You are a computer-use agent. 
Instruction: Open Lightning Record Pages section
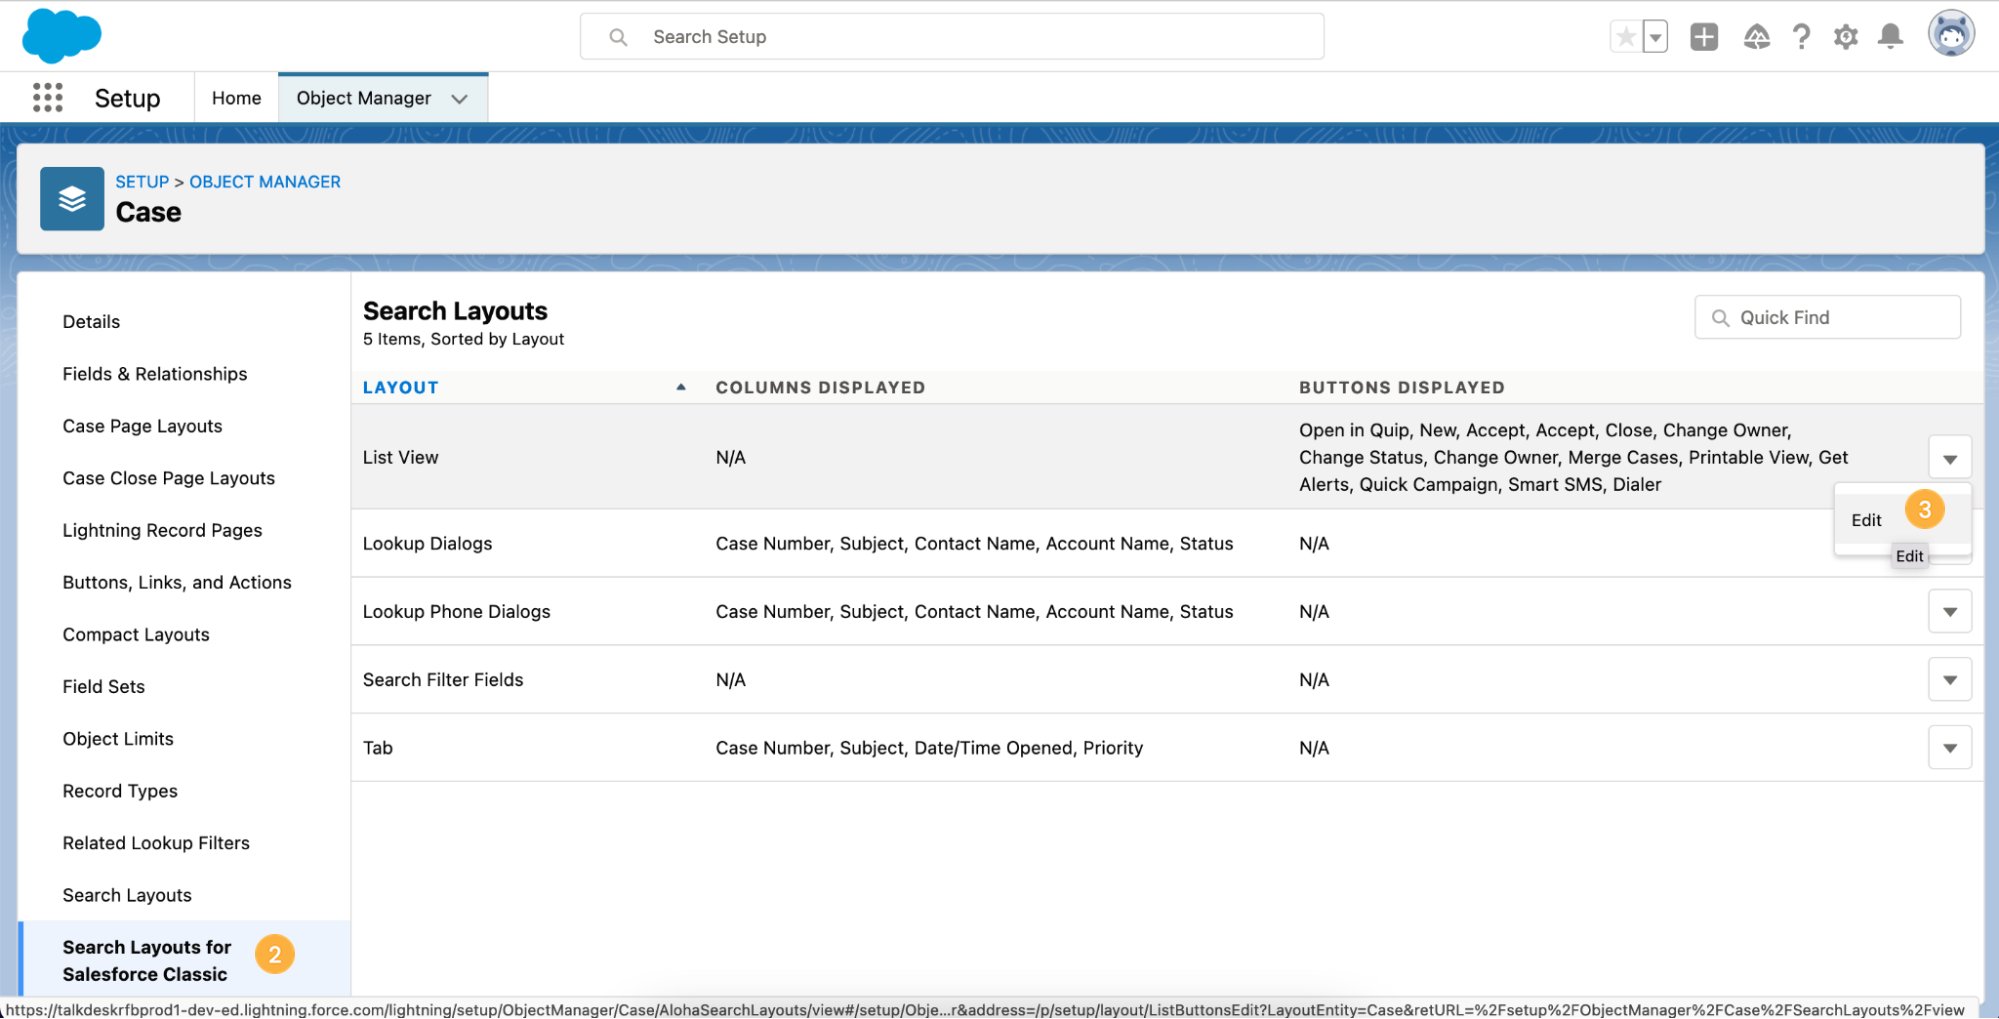162,530
